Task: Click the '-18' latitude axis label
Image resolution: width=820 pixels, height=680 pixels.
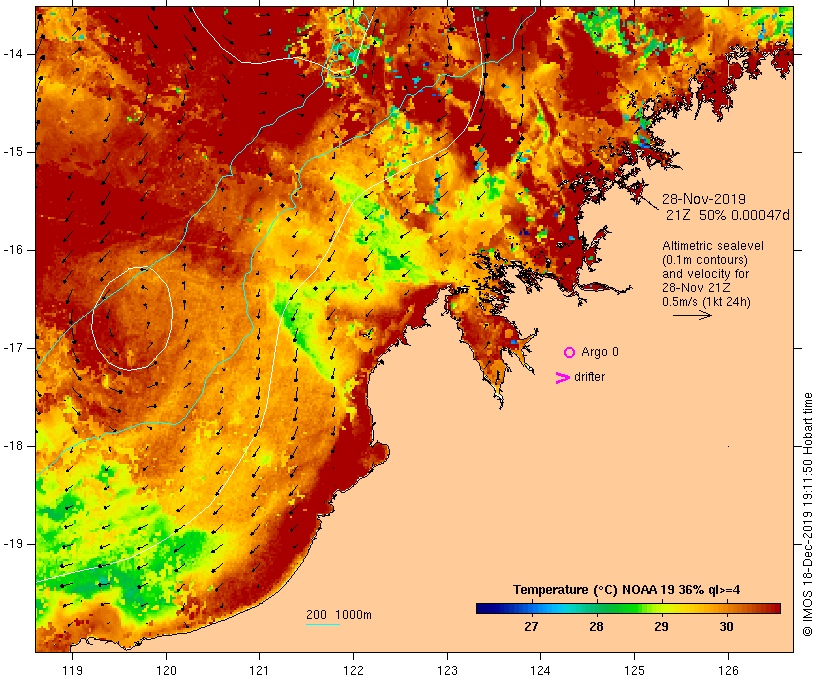Action: tap(12, 446)
